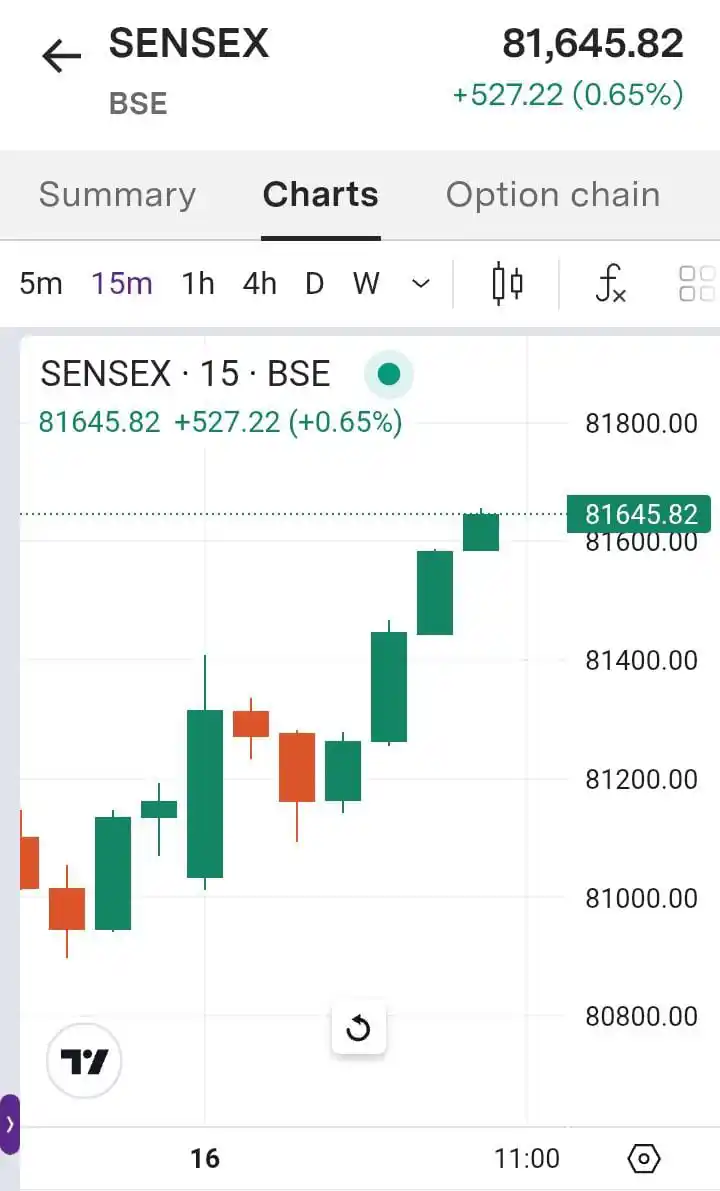This screenshot has height=1191, width=720.
Task: Click the SENSEX · 15 · BSE chart title
Action: tap(185, 374)
